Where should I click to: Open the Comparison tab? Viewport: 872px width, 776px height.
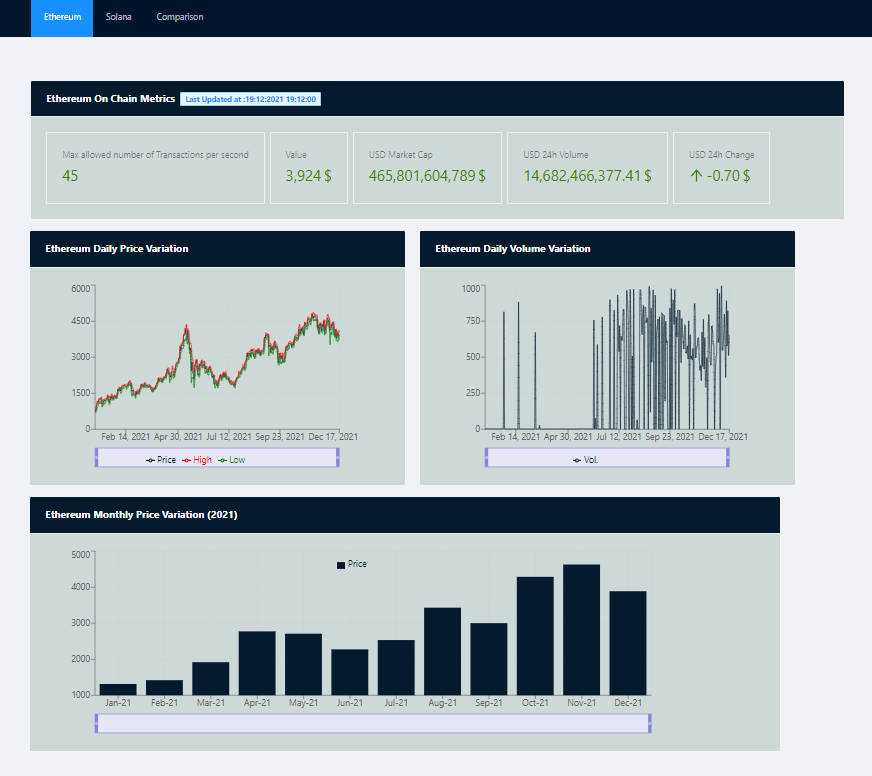click(179, 18)
